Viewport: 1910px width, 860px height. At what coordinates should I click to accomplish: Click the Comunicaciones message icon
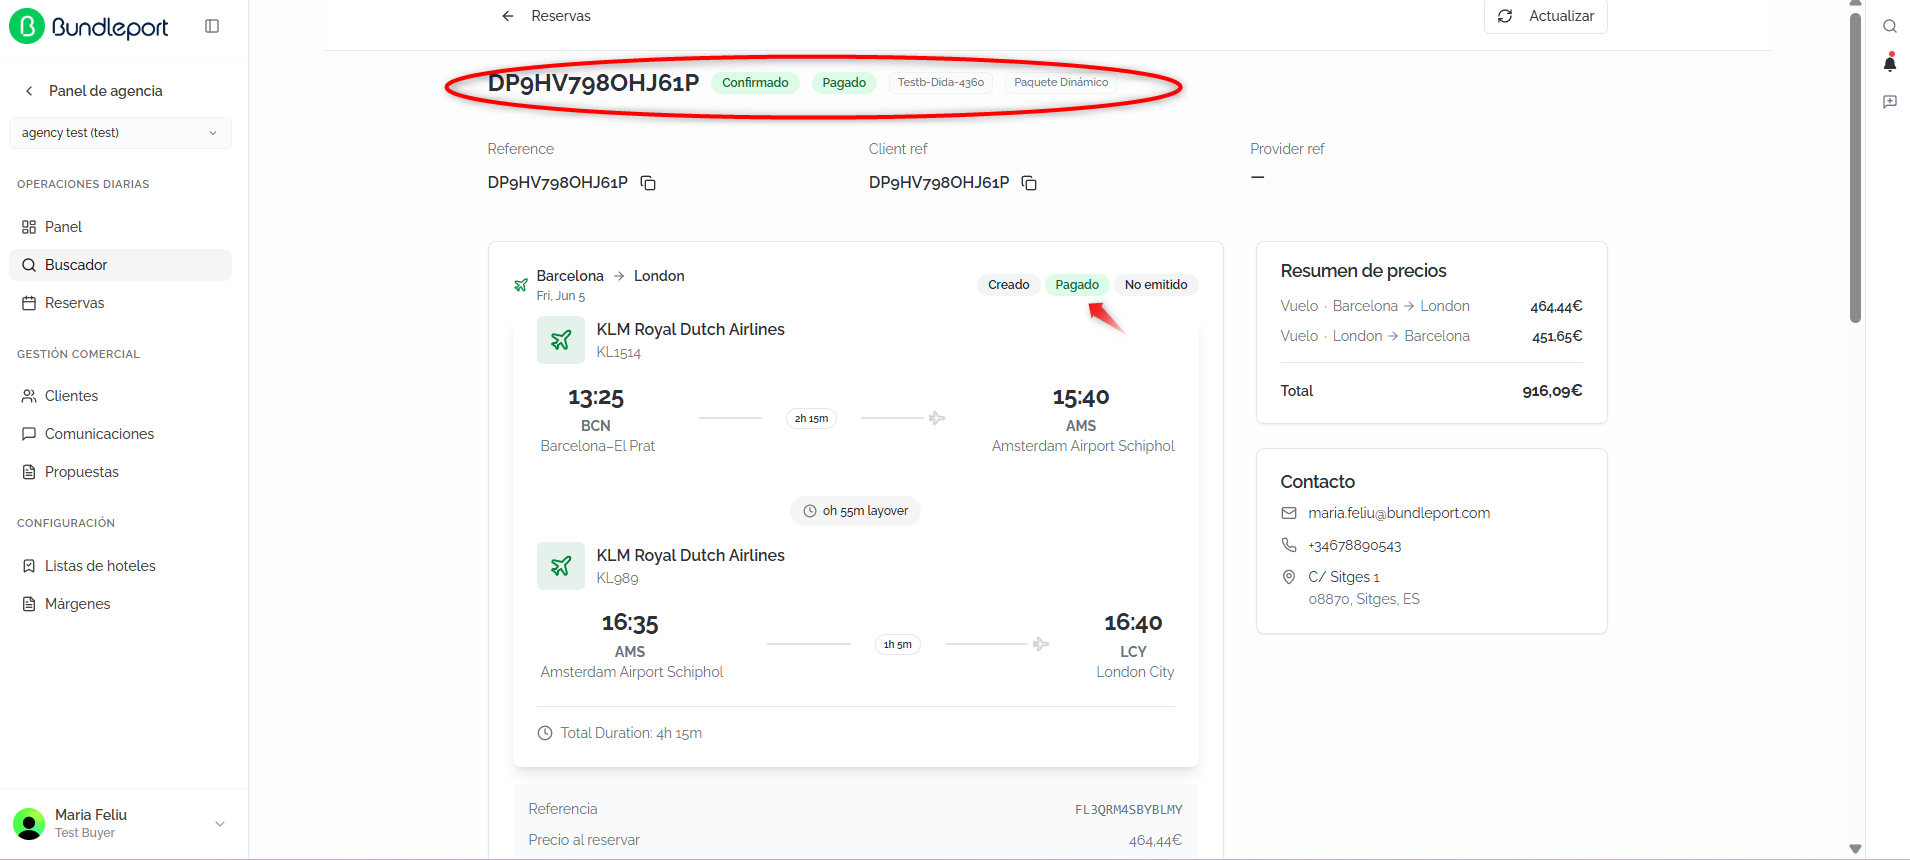(29, 434)
